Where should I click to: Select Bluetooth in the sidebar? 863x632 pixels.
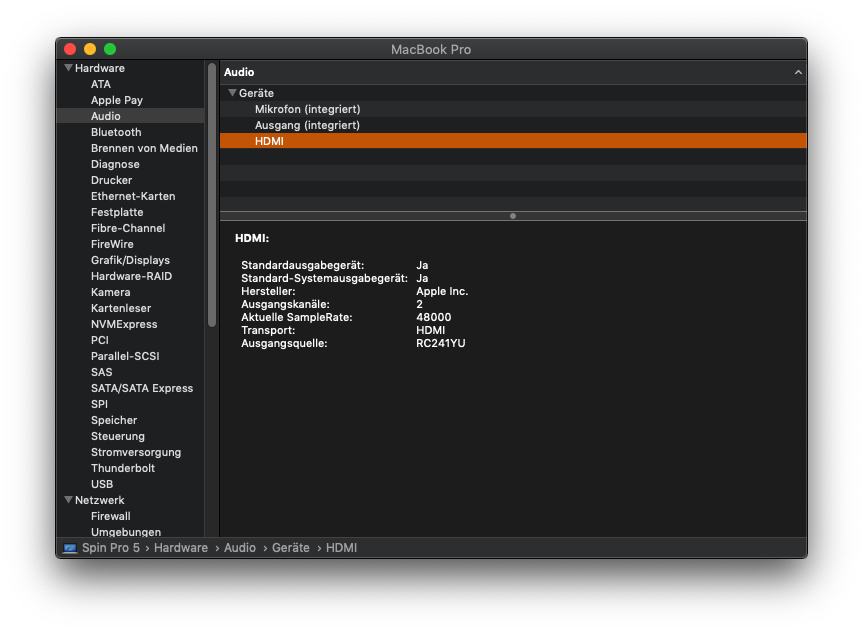(x=116, y=132)
